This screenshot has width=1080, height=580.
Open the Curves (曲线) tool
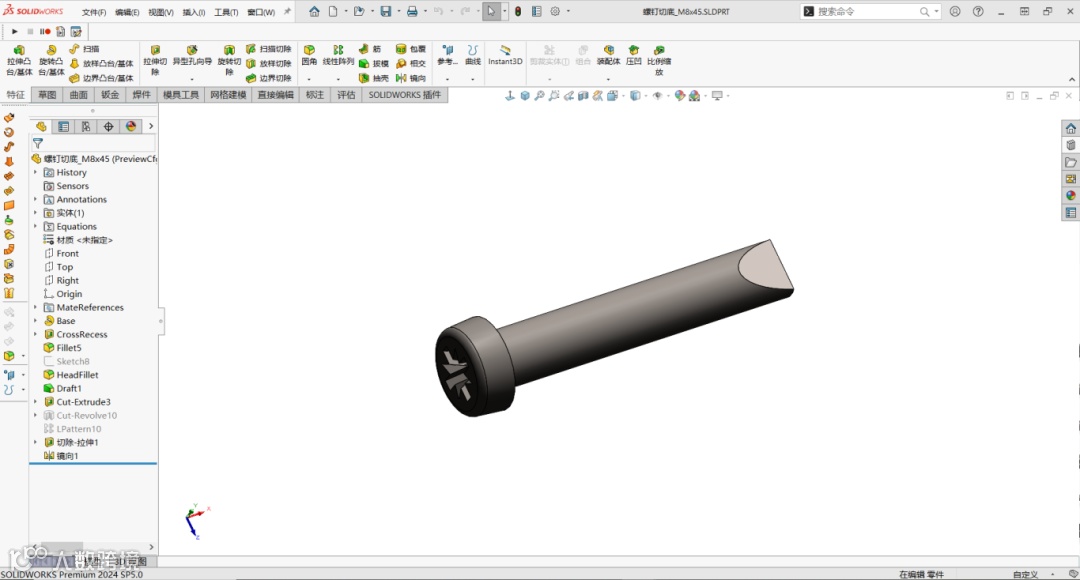pos(472,55)
